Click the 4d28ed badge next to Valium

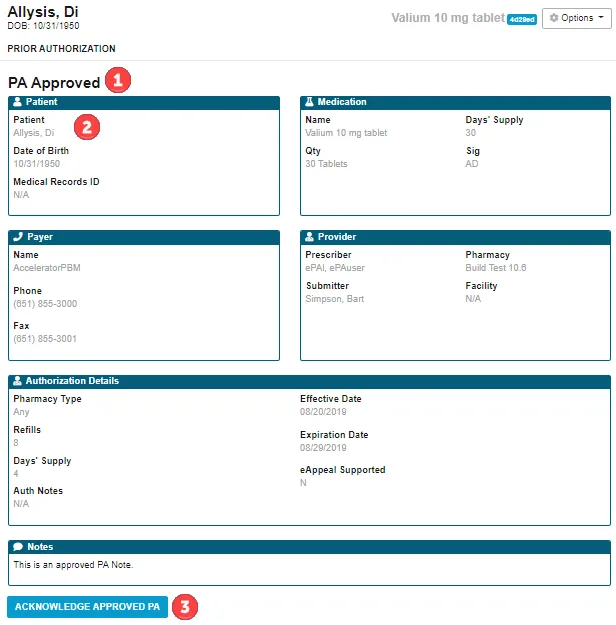tap(522, 19)
